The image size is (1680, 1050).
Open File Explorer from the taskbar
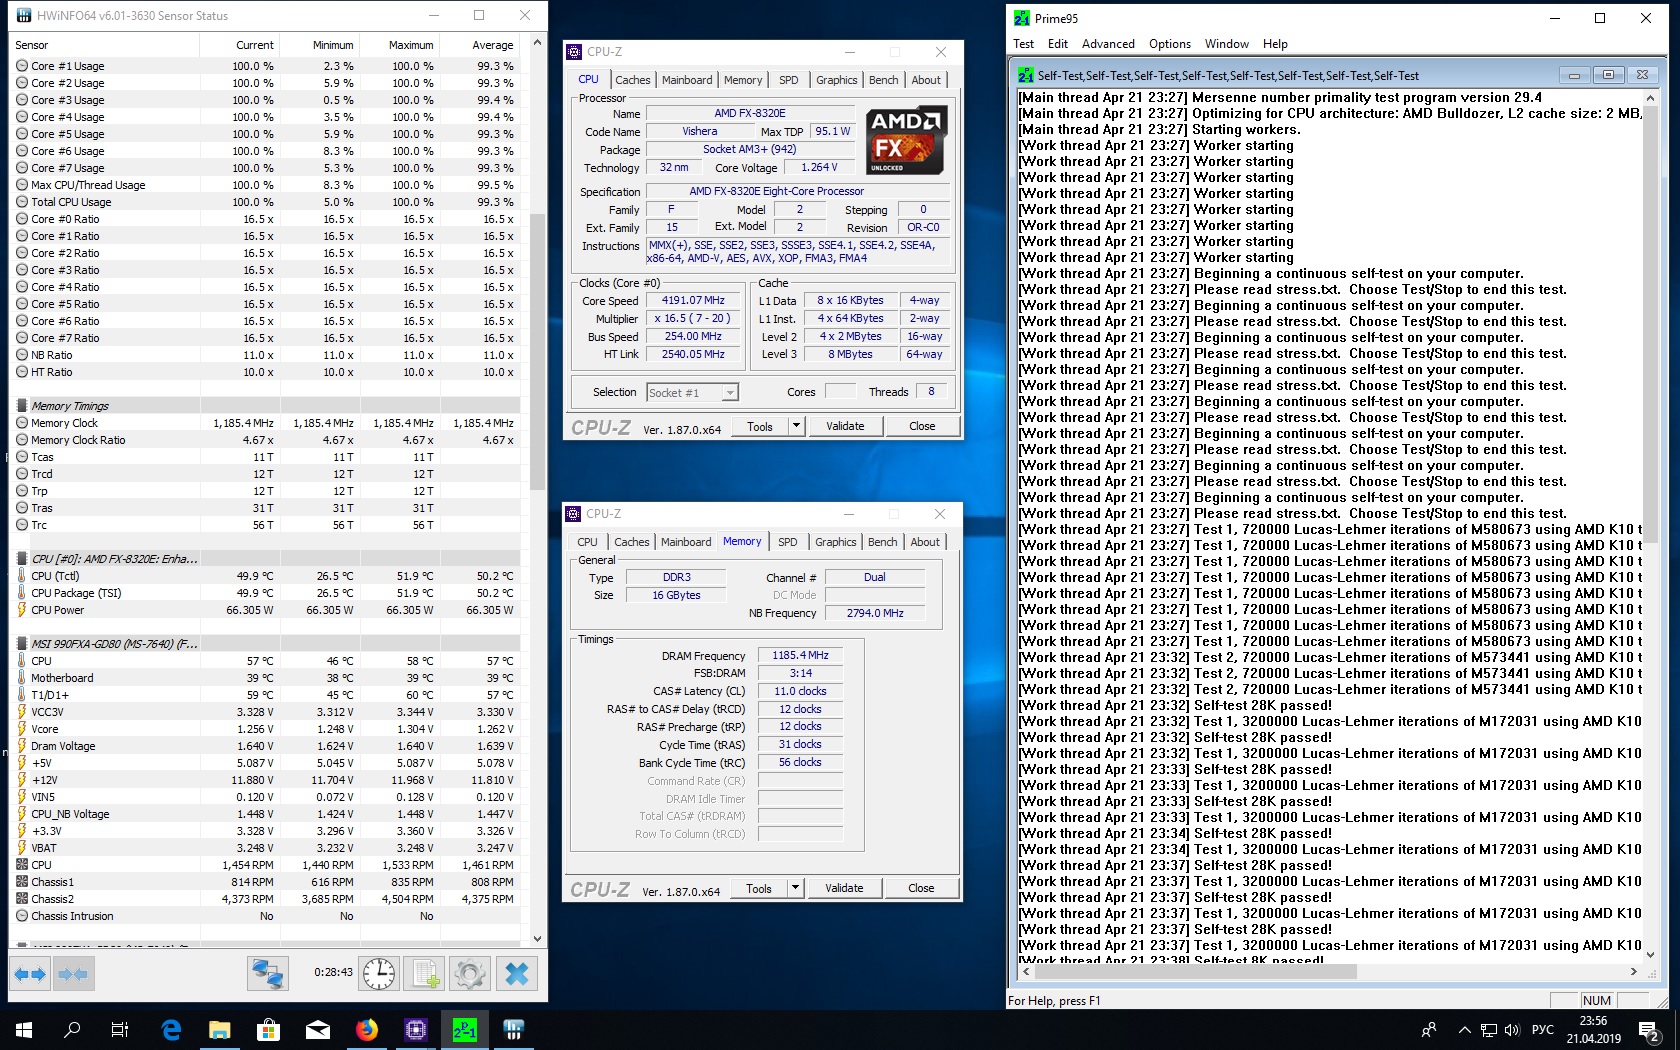click(x=219, y=1029)
